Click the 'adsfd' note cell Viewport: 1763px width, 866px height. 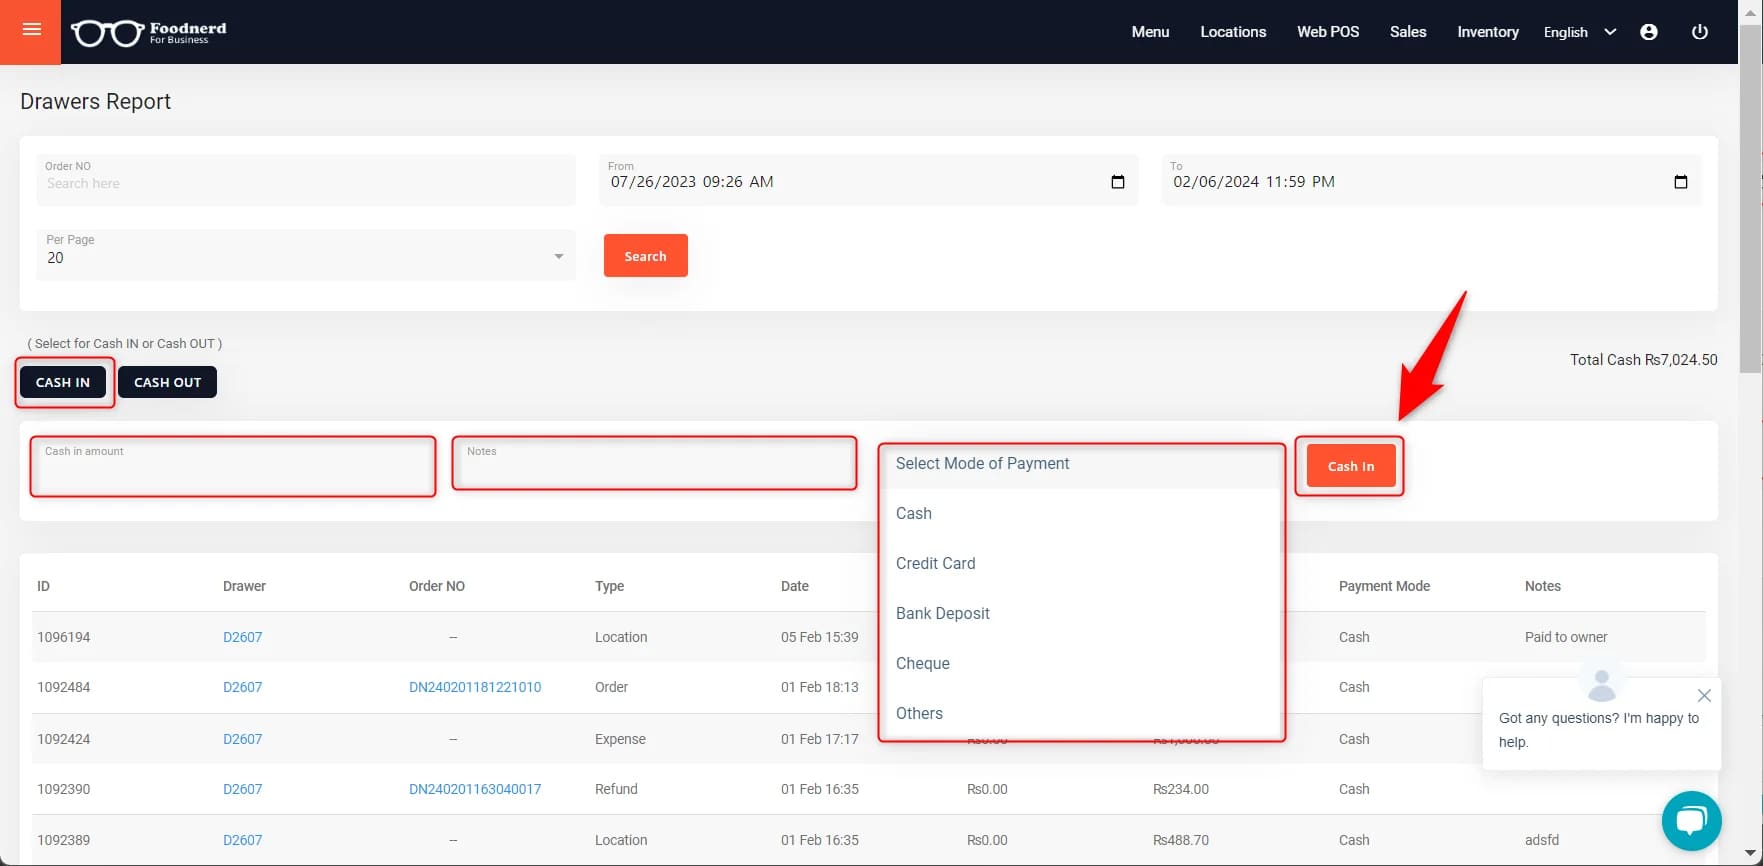click(x=1542, y=840)
